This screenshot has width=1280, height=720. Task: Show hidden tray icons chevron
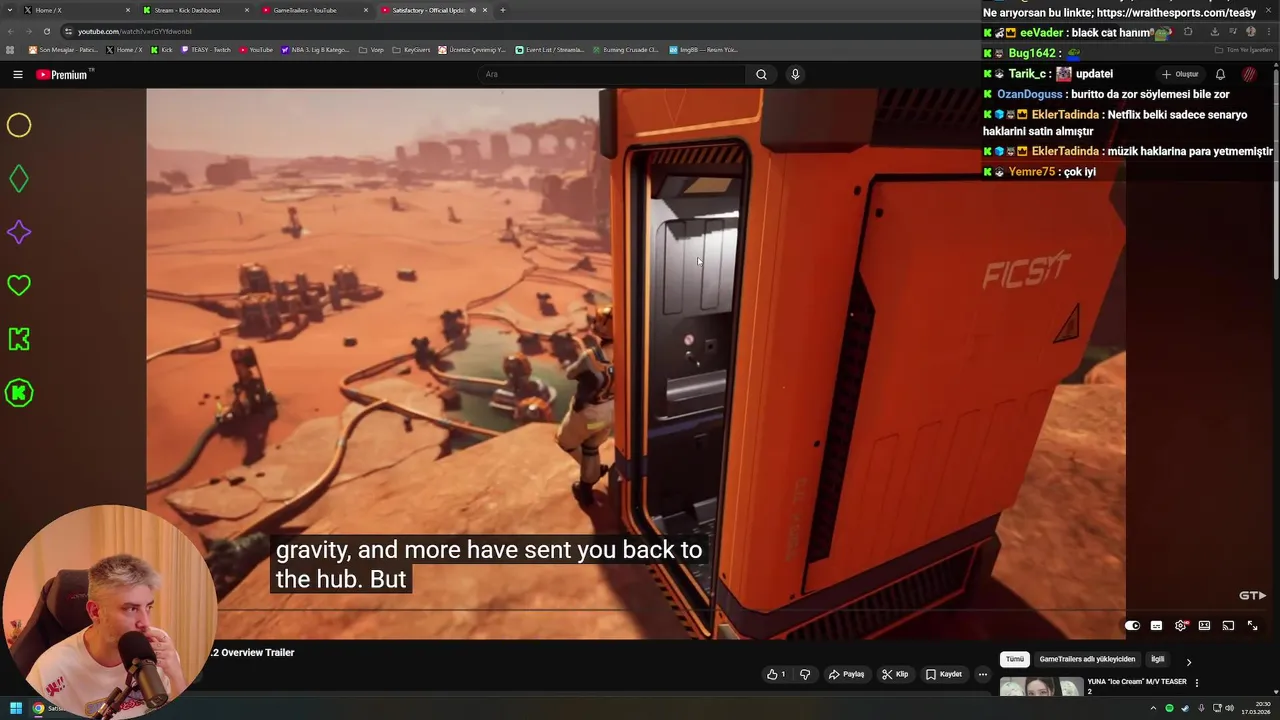(1153, 708)
